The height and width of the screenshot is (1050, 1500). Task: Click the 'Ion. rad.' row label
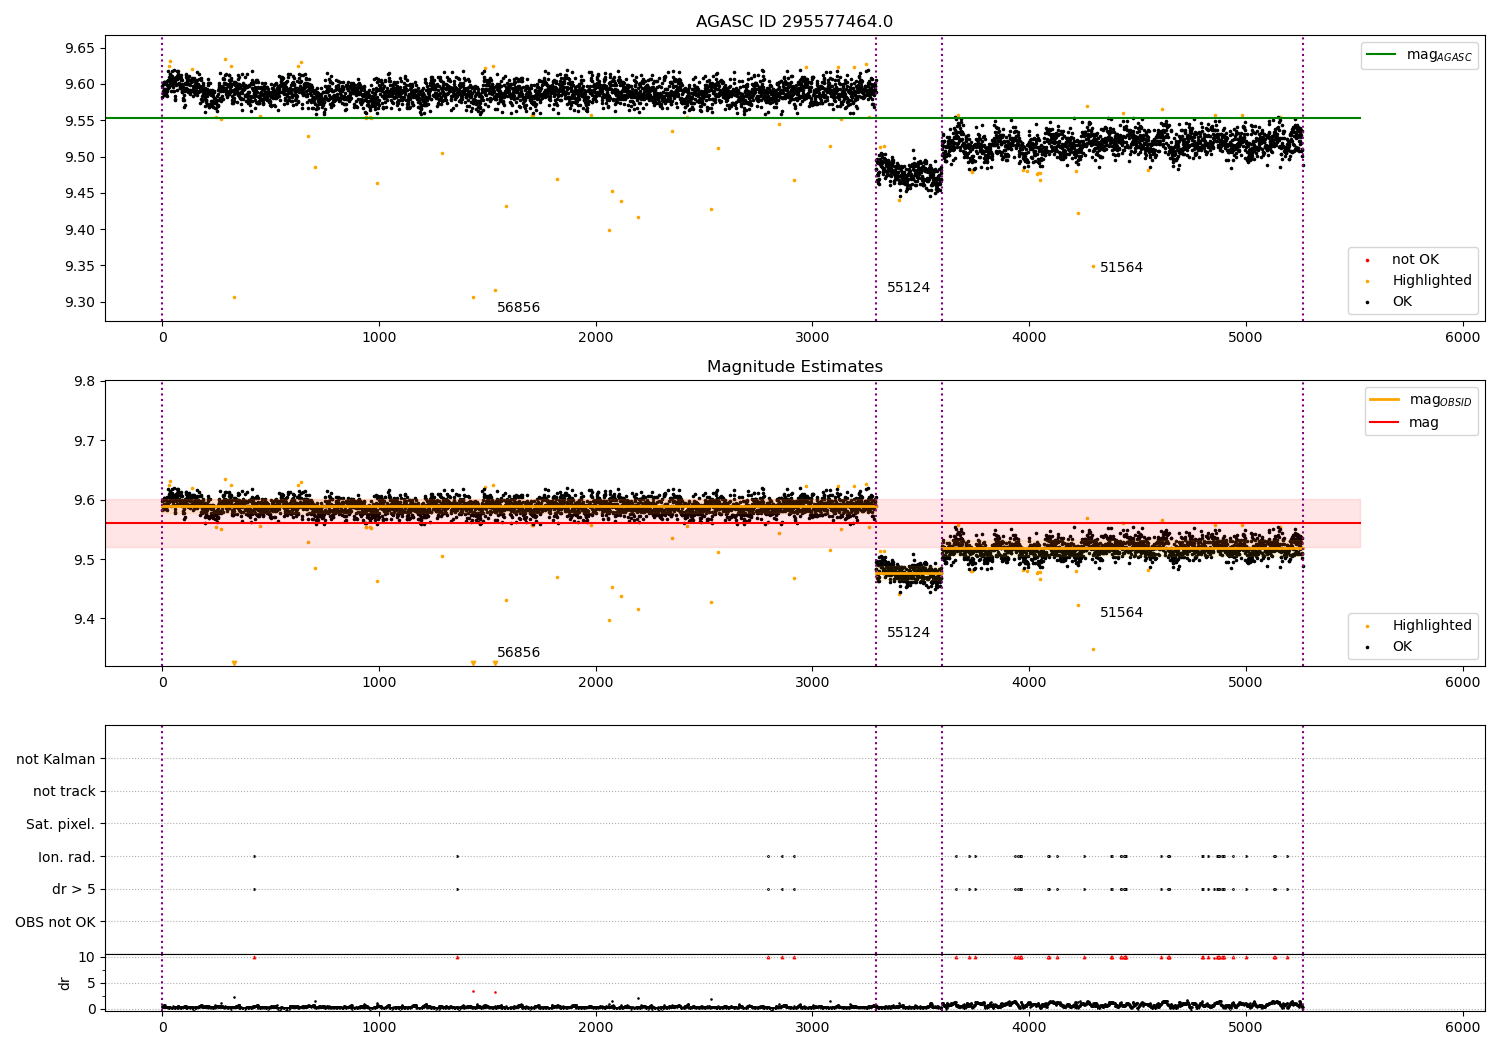pos(67,857)
